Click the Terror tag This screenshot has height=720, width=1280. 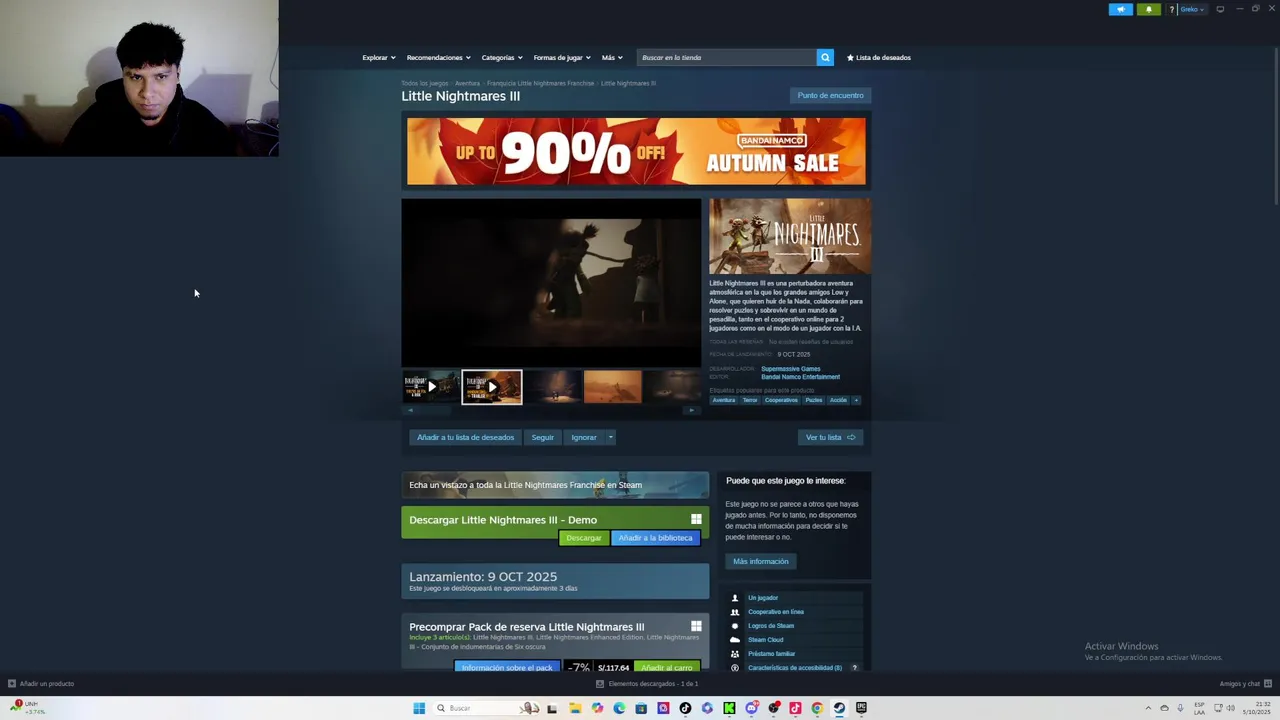pyautogui.click(x=750, y=400)
